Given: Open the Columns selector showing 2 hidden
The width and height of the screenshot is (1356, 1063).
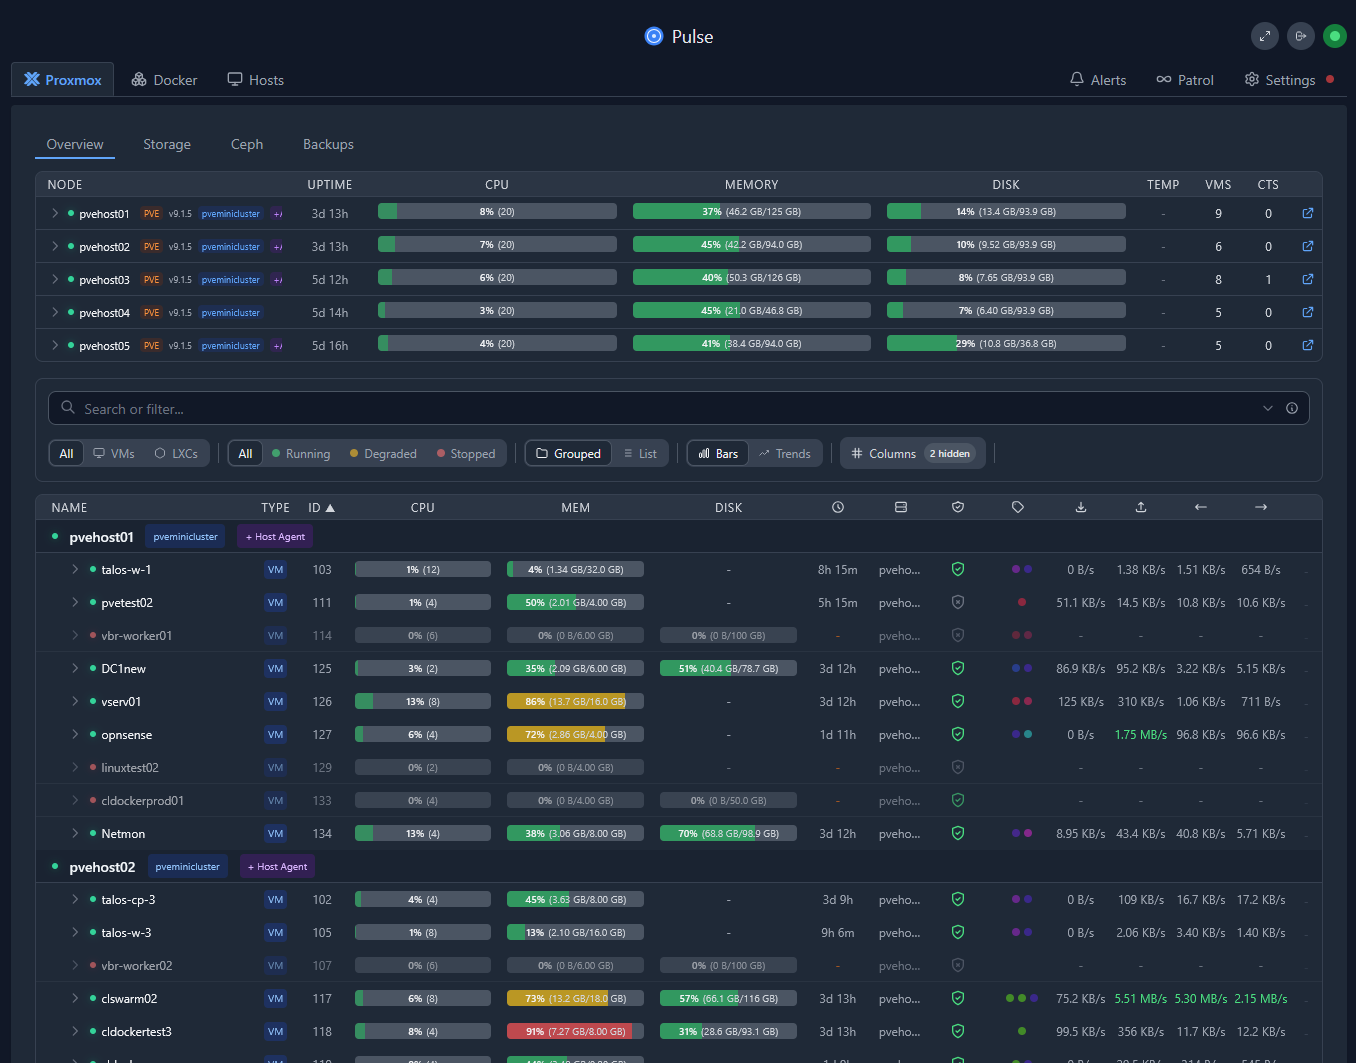Looking at the screenshot, I should point(912,453).
